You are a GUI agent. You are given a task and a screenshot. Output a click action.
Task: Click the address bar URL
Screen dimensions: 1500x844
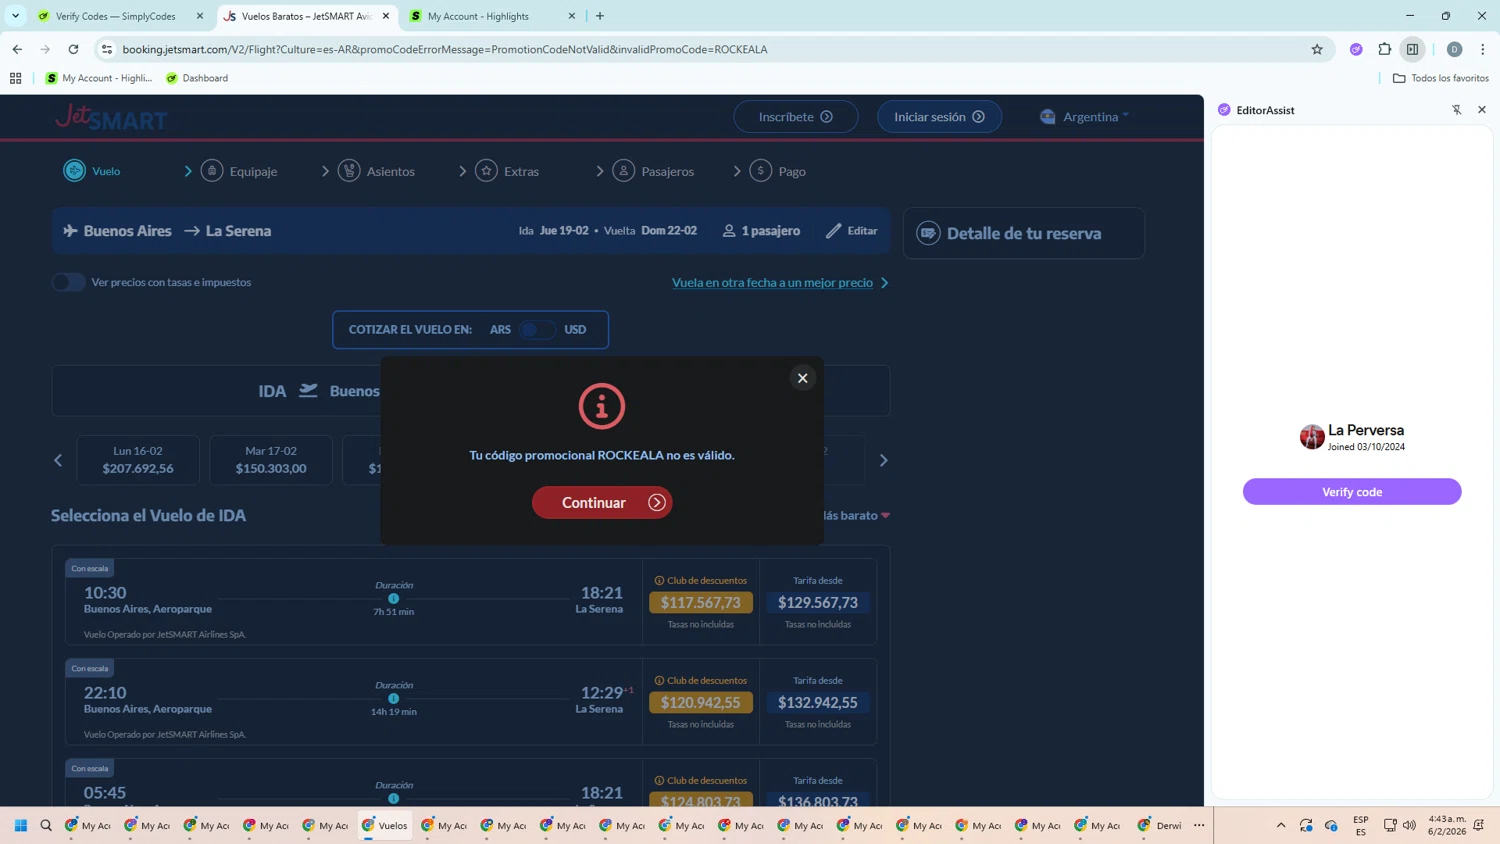point(445,49)
